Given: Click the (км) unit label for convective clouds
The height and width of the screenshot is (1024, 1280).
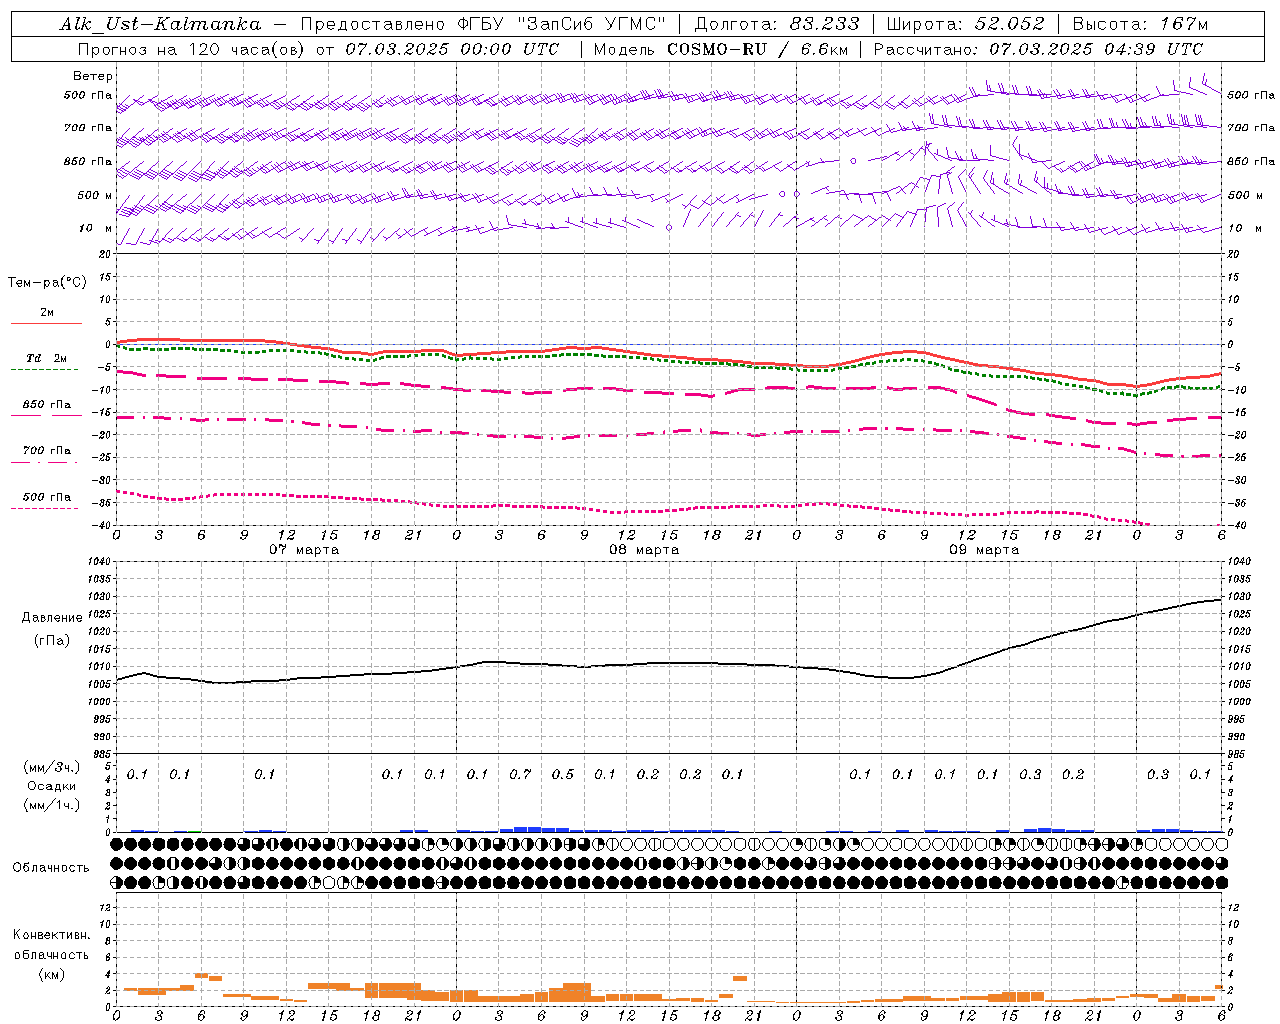Looking at the screenshot, I should tap(51, 974).
